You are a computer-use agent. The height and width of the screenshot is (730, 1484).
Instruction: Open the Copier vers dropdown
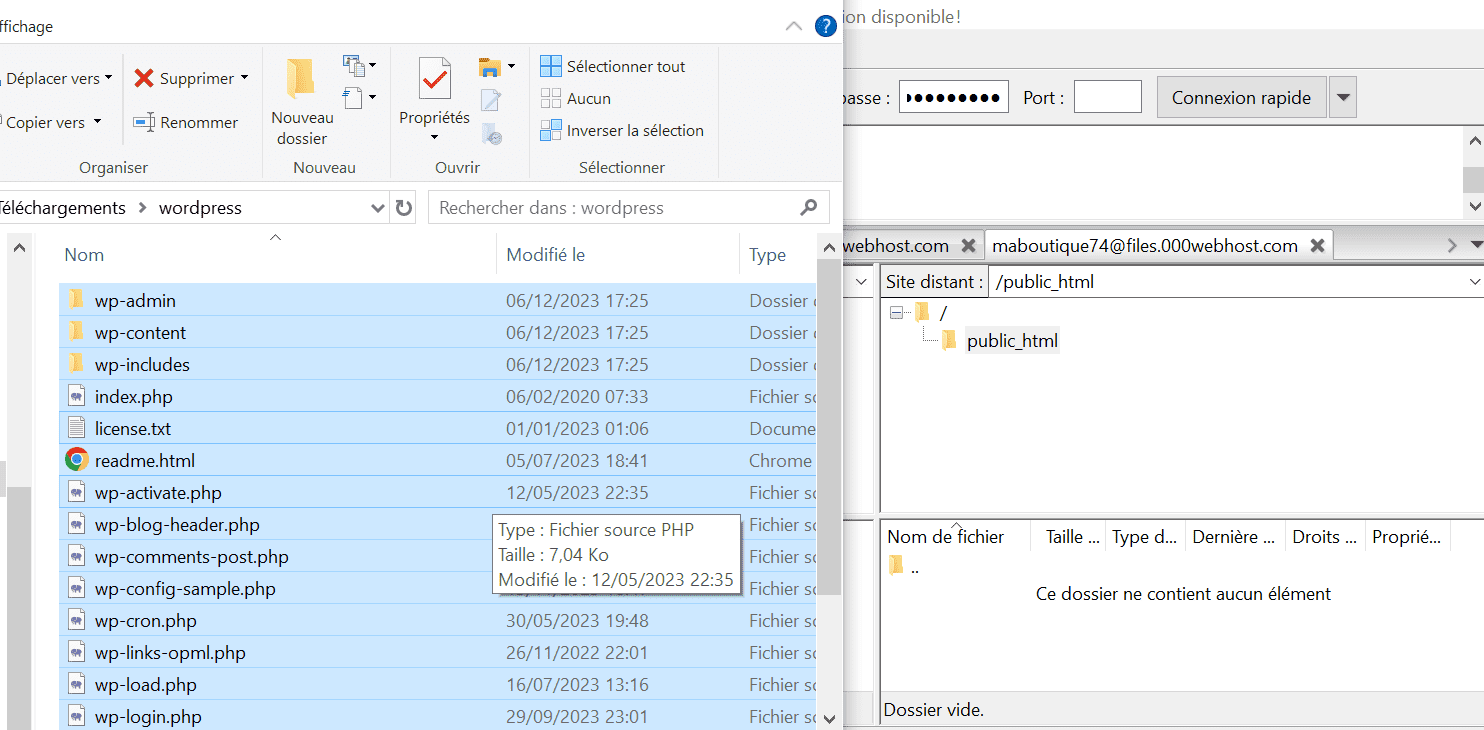point(97,122)
